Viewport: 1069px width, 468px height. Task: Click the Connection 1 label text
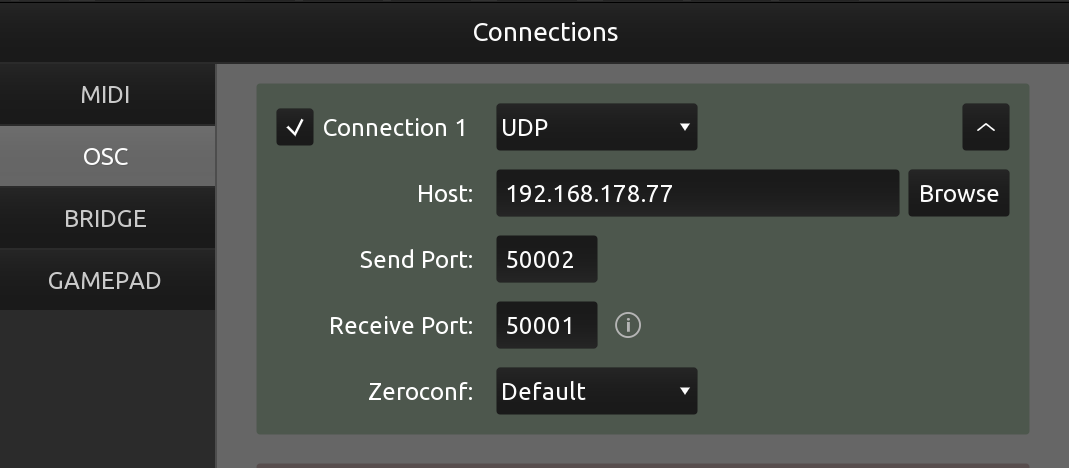pyautogui.click(x=395, y=128)
